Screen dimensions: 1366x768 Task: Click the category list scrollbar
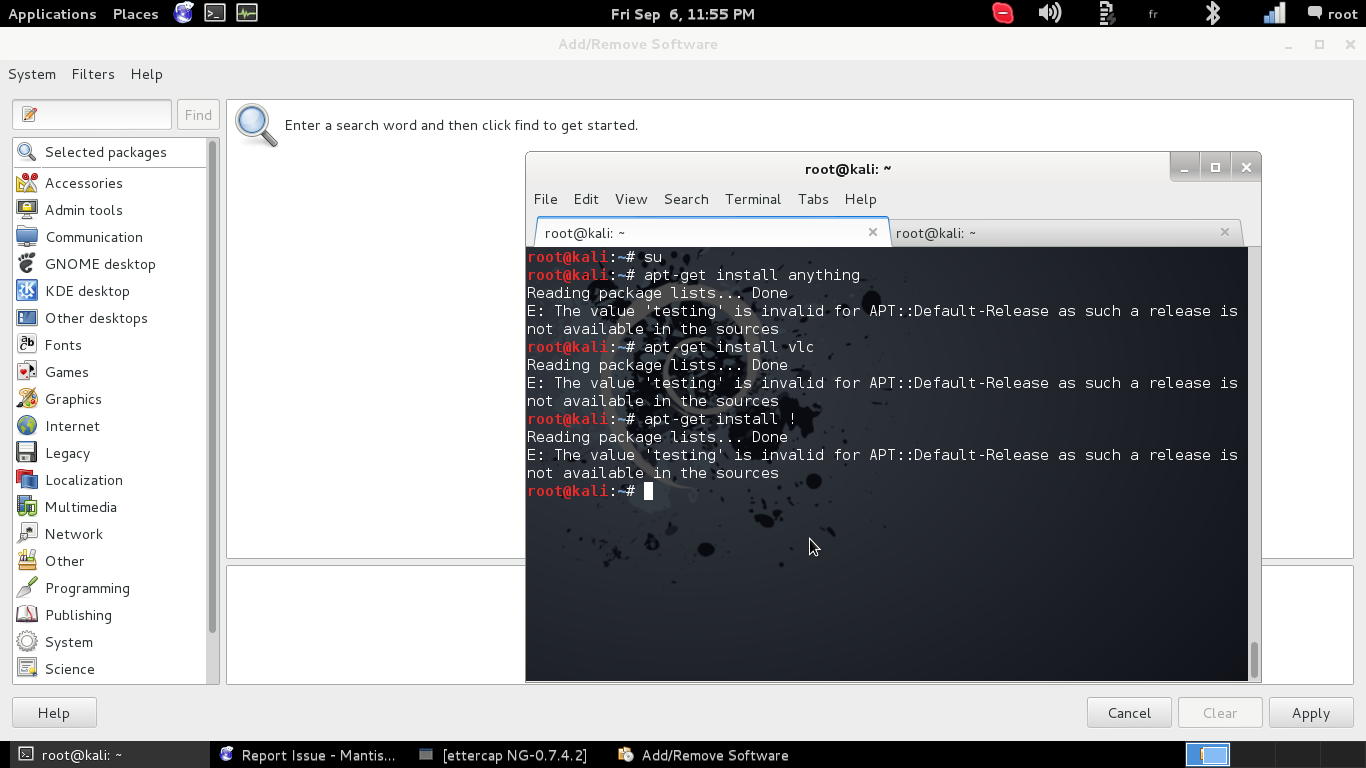212,387
